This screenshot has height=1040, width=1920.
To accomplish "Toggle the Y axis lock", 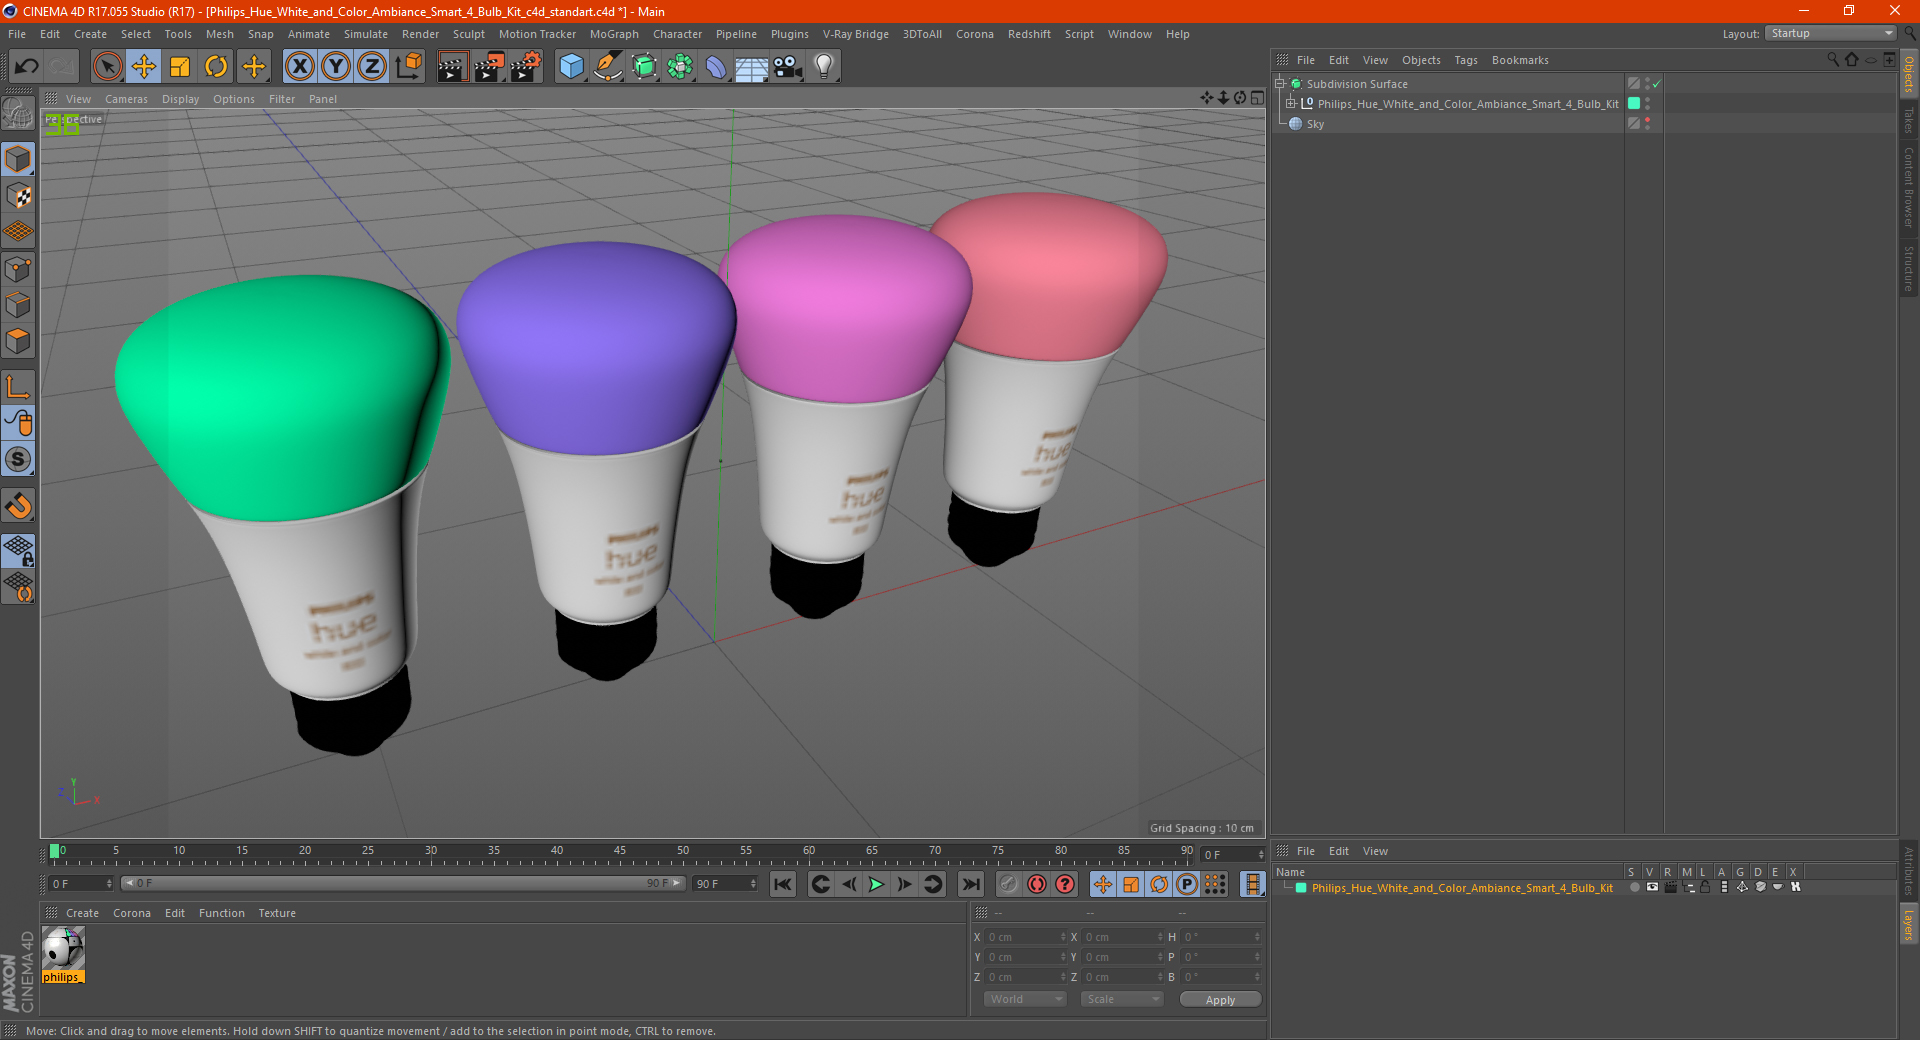I will [336, 67].
